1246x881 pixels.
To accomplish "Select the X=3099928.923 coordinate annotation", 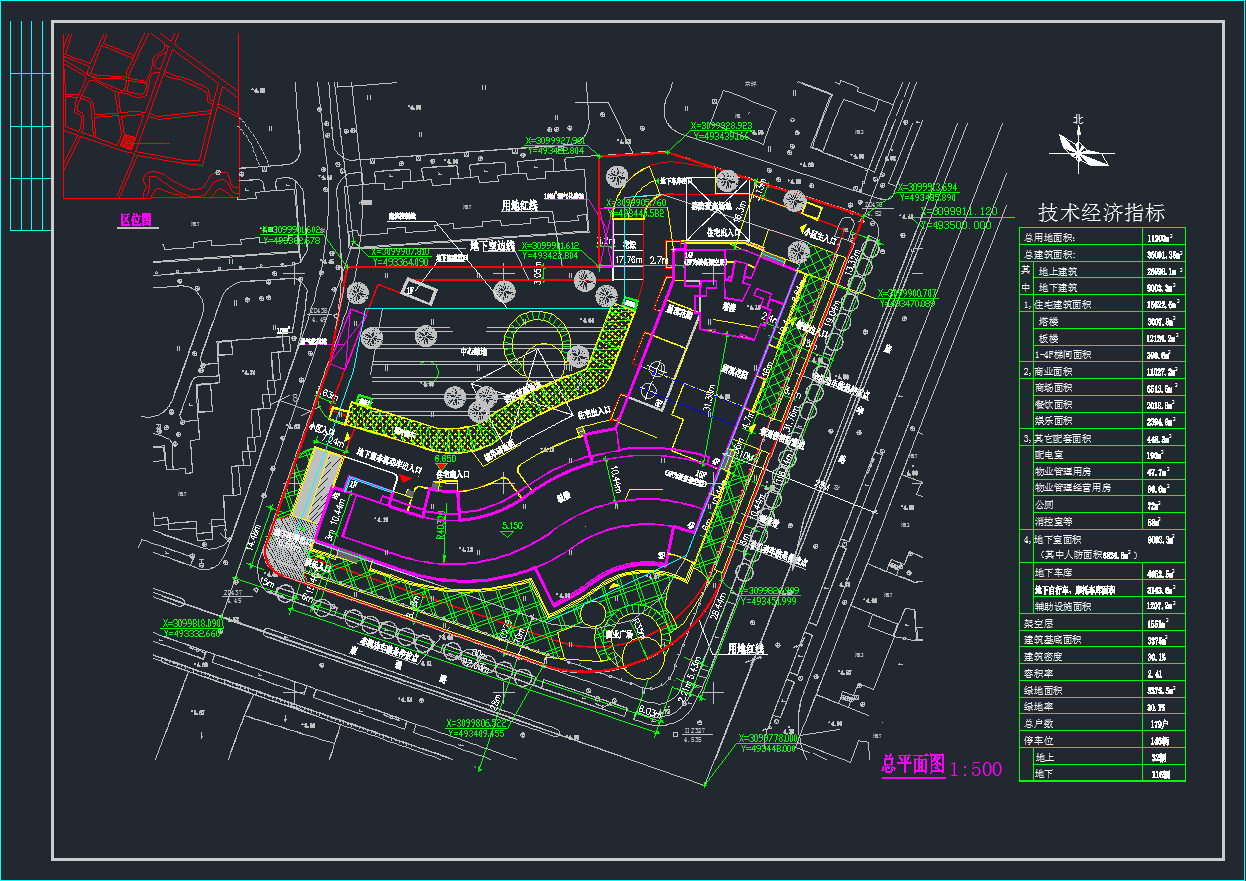I will click(722, 125).
